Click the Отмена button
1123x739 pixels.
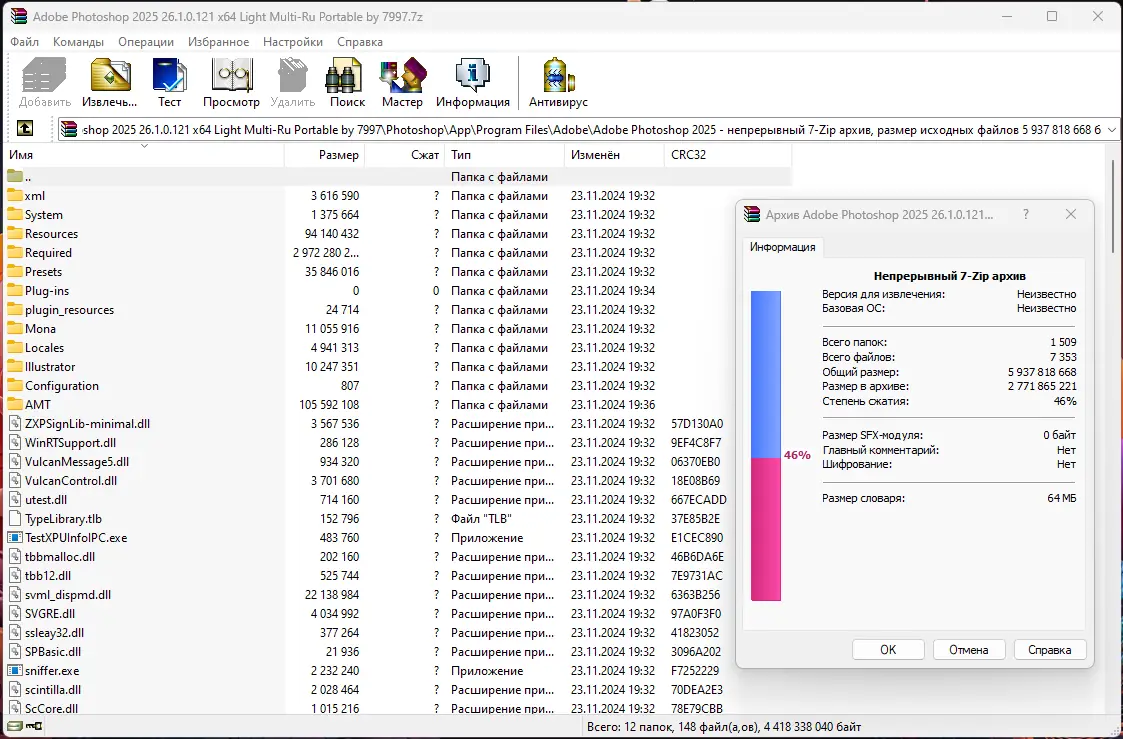click(969, 649)
